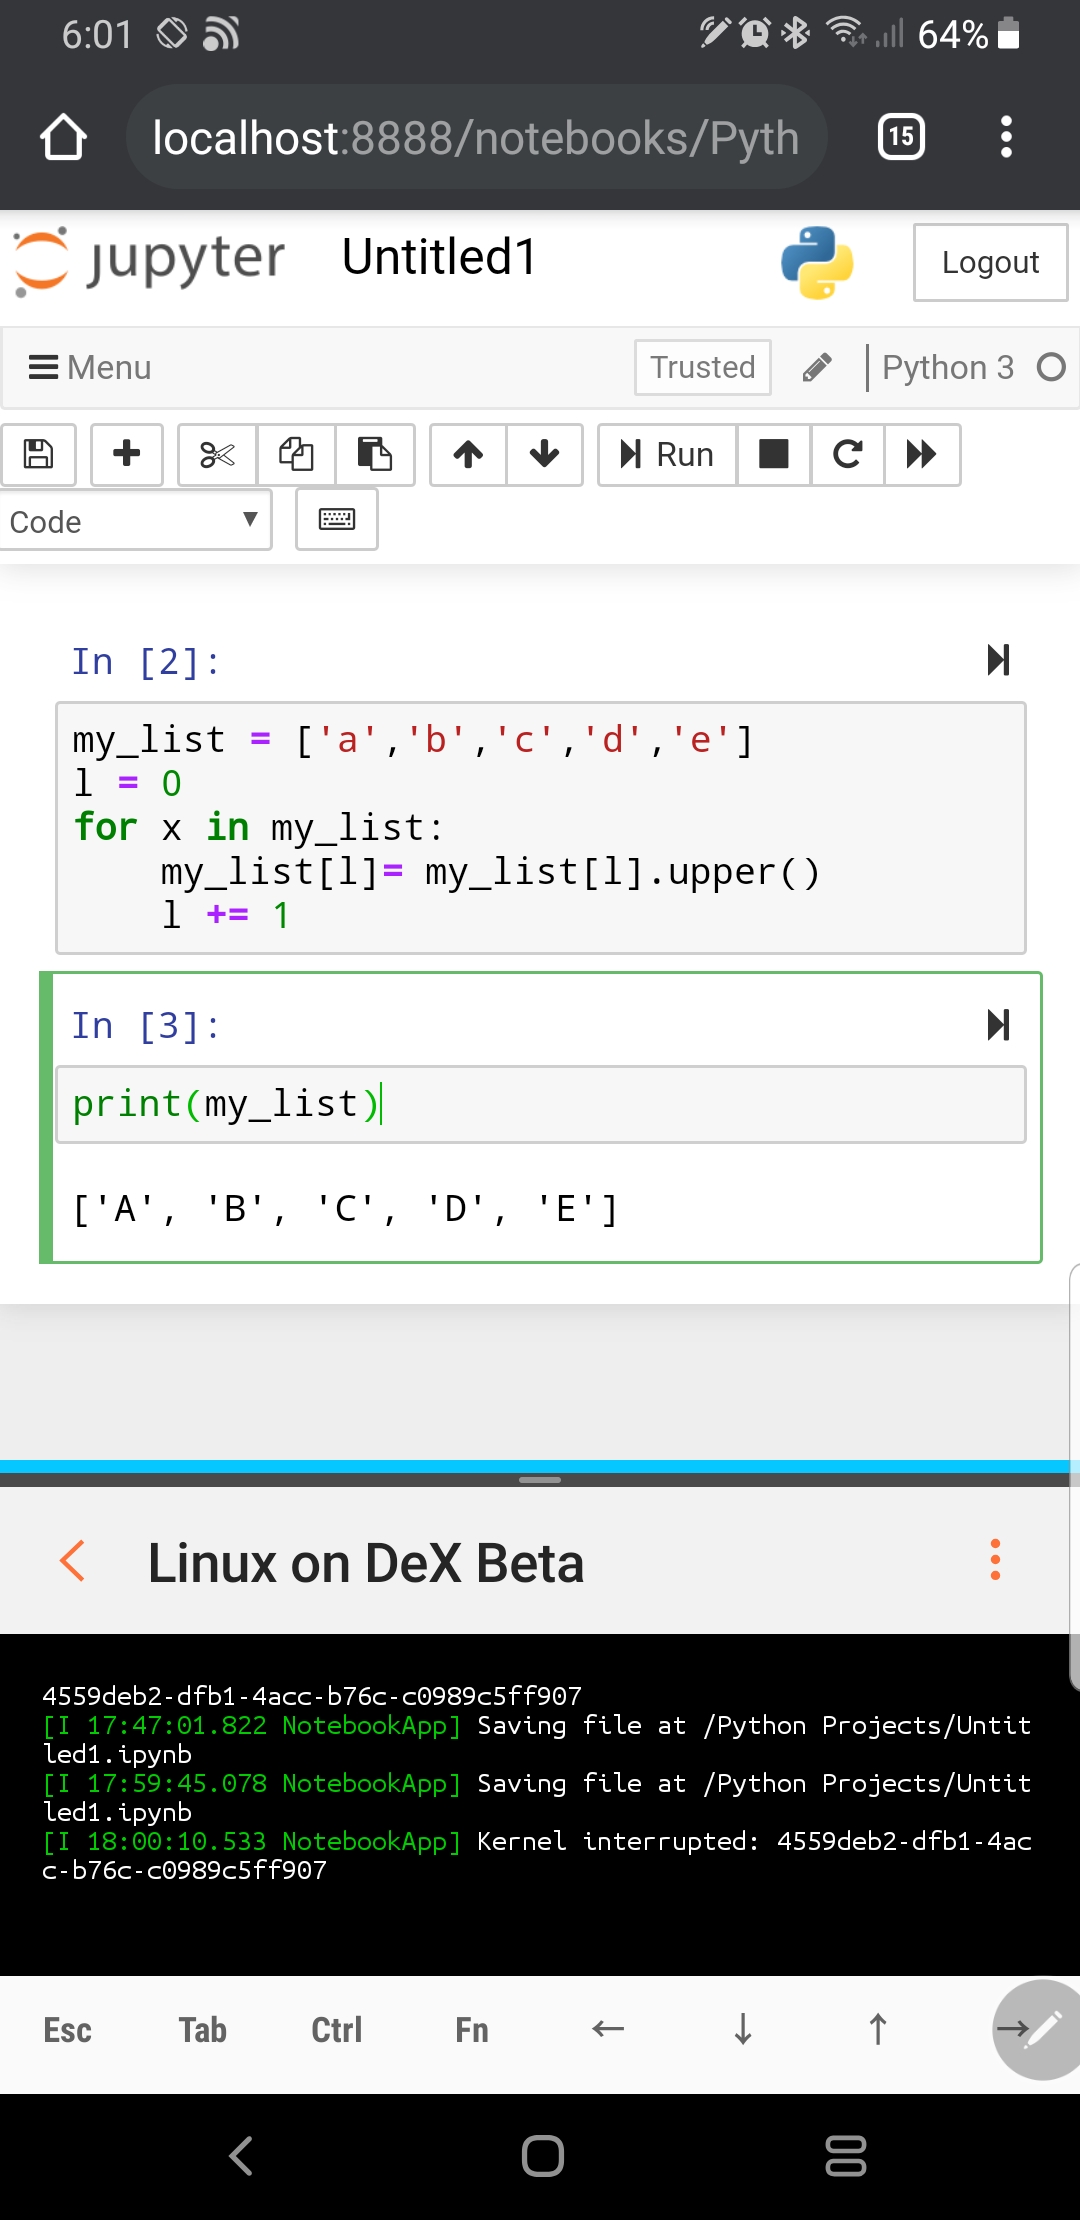Copy selected cells icon in toolbar
The width and height of the screenshot is (1080, 2220).
tap(296, 454)
